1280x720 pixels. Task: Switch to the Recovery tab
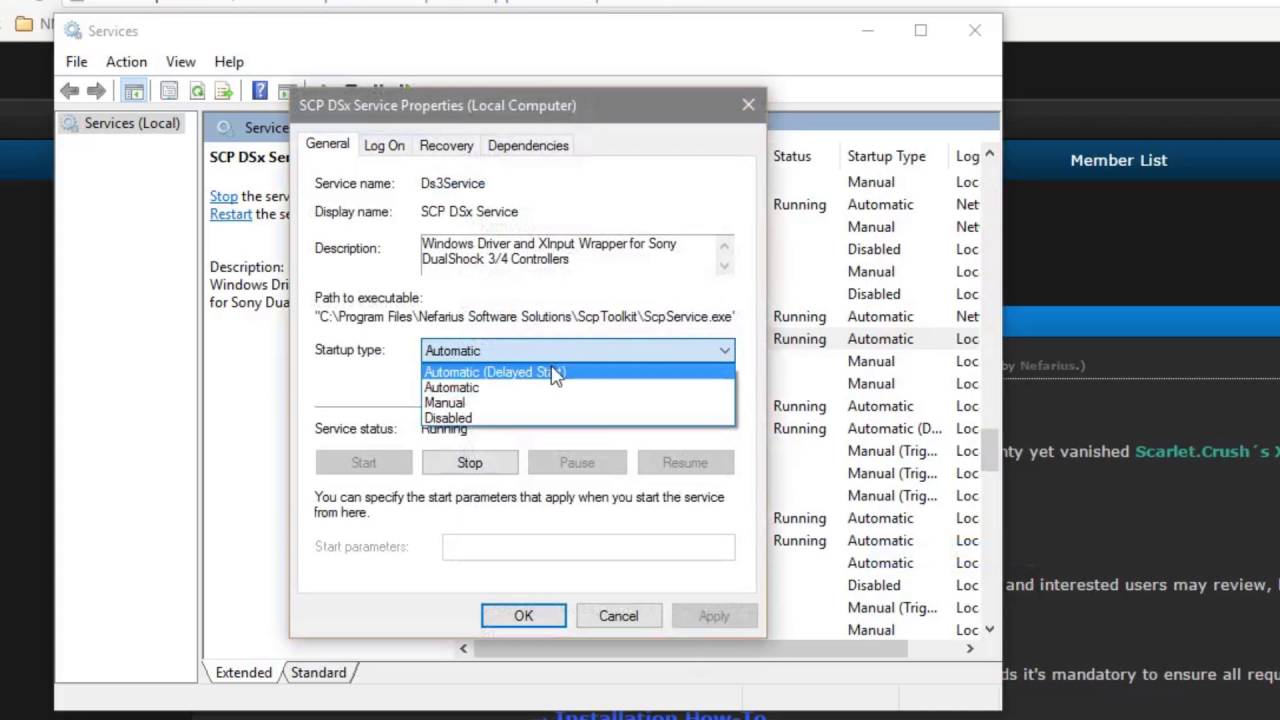click(446, 146)
